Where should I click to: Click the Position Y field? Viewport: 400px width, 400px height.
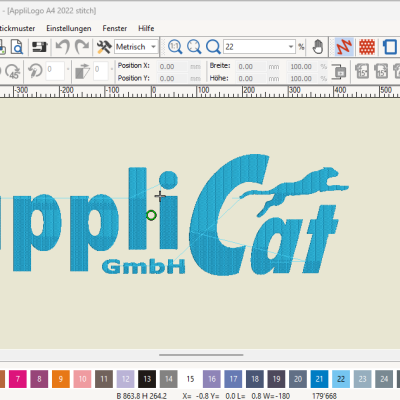173,78
